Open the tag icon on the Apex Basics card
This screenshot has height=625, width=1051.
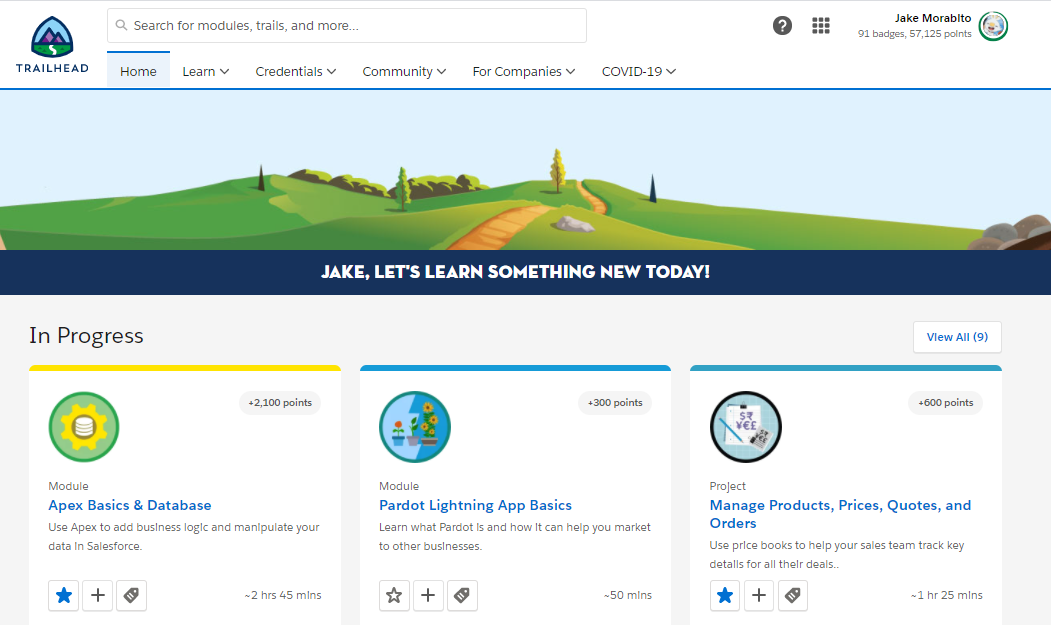click(x=131, y=595)
